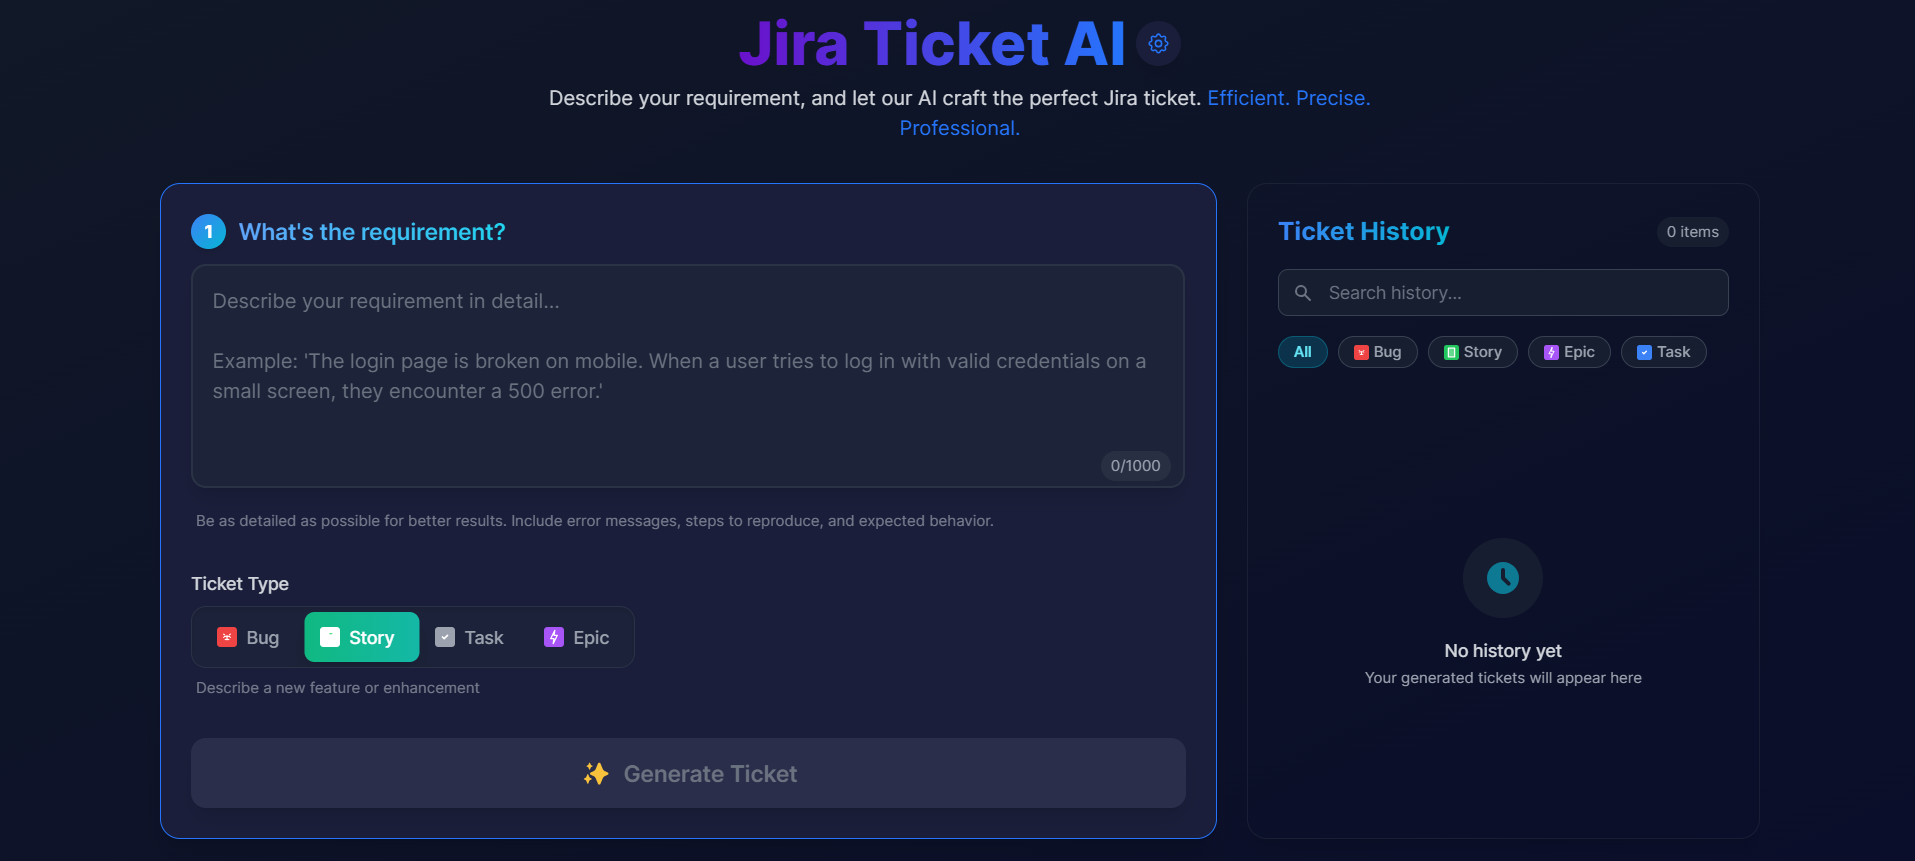Viewport: 1915px width, 861px height.
Task: Open the settings gear next to the title
Action: pyautogui.click(x=1157, y=43)
